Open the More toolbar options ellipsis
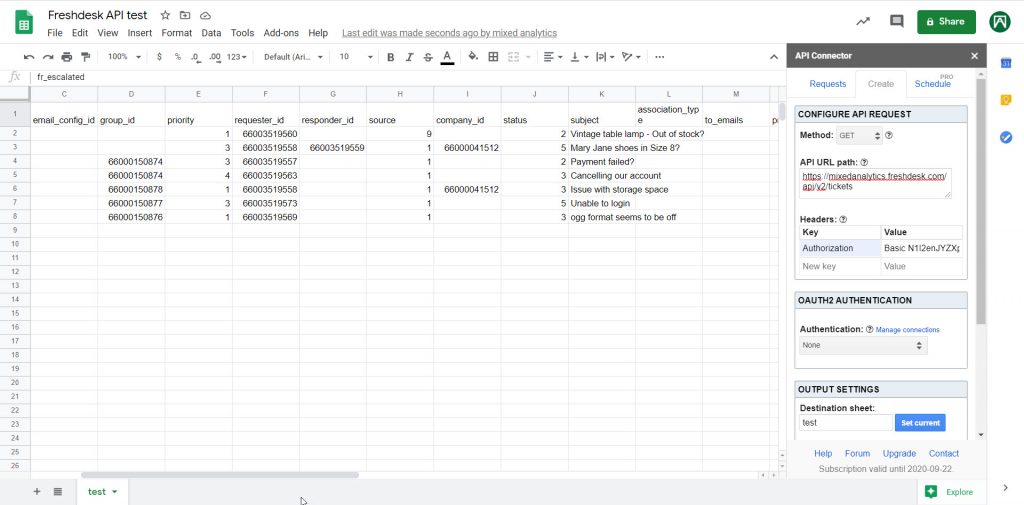This screenshot has width=1024, height=505. (660, 57)
